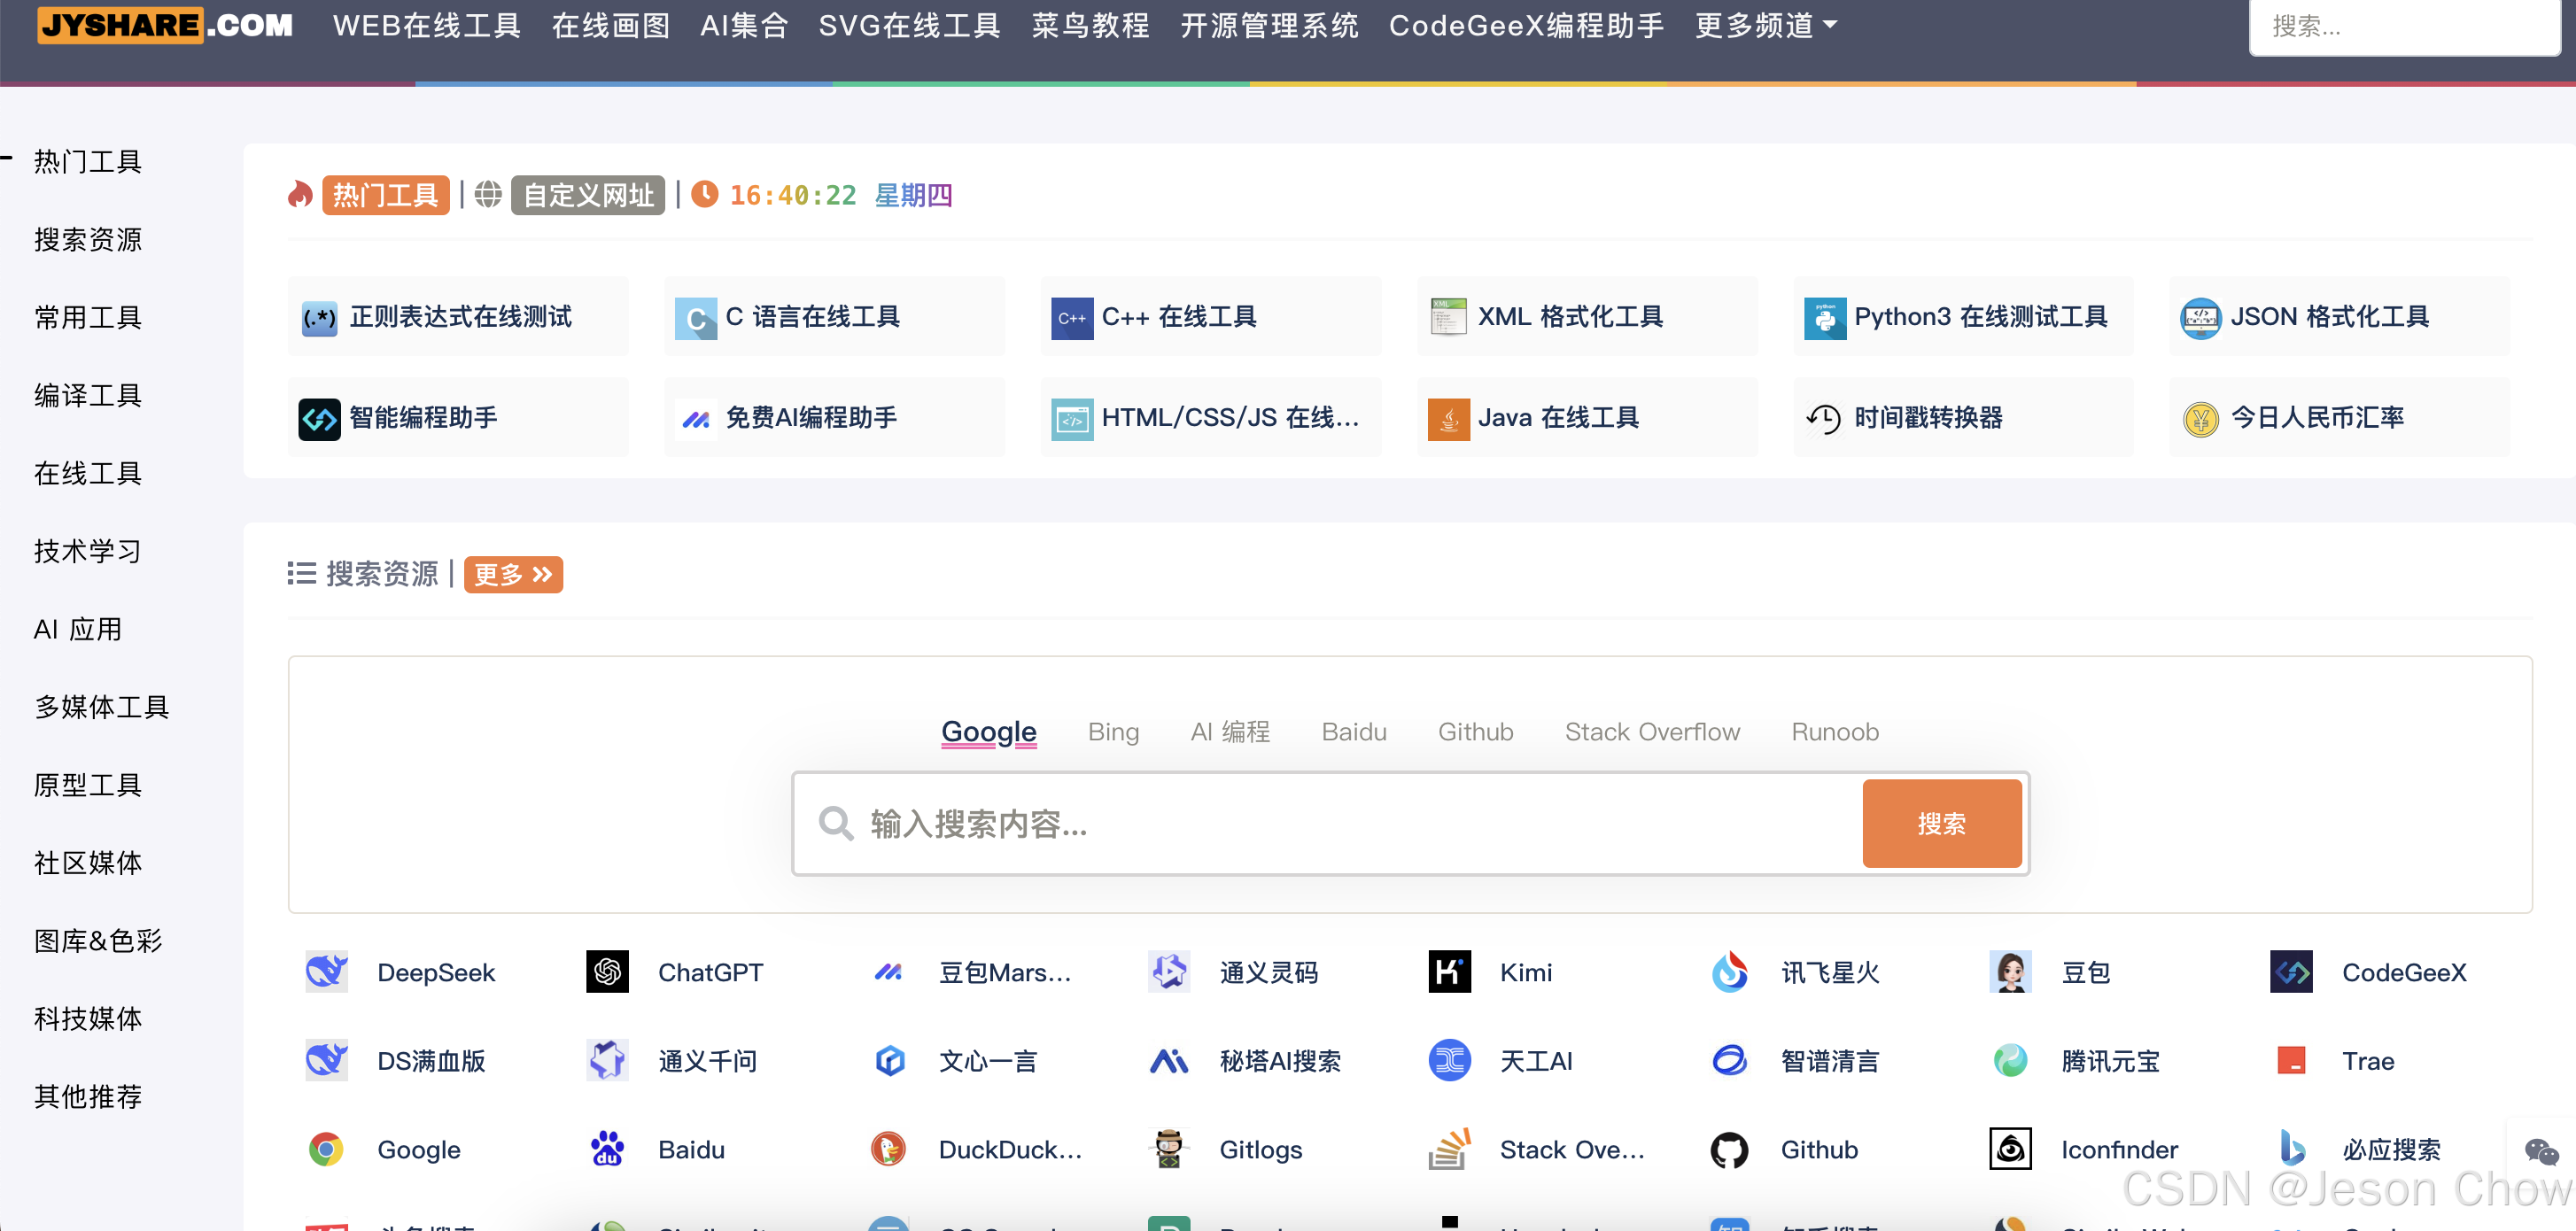Open AI 应用 sidebar link
The height and width of the screenshot is (1231, 2576).
coord(78,629)
